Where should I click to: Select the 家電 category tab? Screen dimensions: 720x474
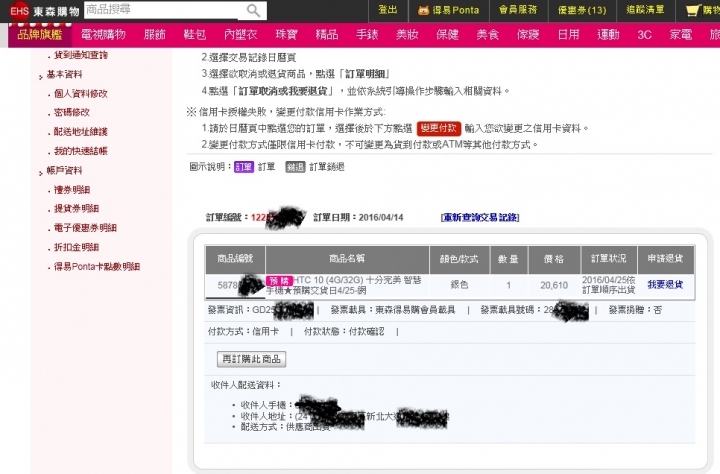[x=681, y=34]
